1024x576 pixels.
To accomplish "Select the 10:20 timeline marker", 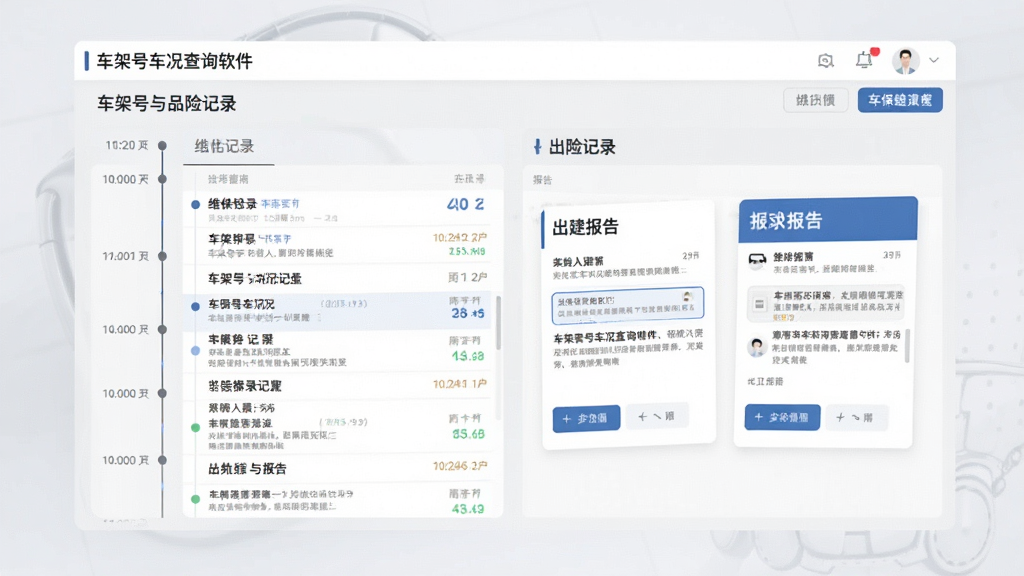I will click(x=163, y=145).
